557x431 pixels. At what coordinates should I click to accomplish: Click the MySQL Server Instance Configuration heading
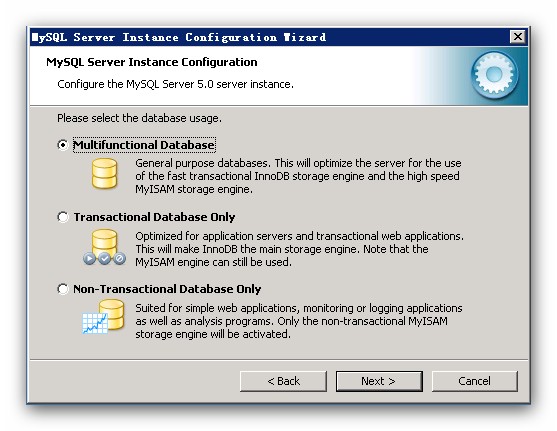[152, 62]
